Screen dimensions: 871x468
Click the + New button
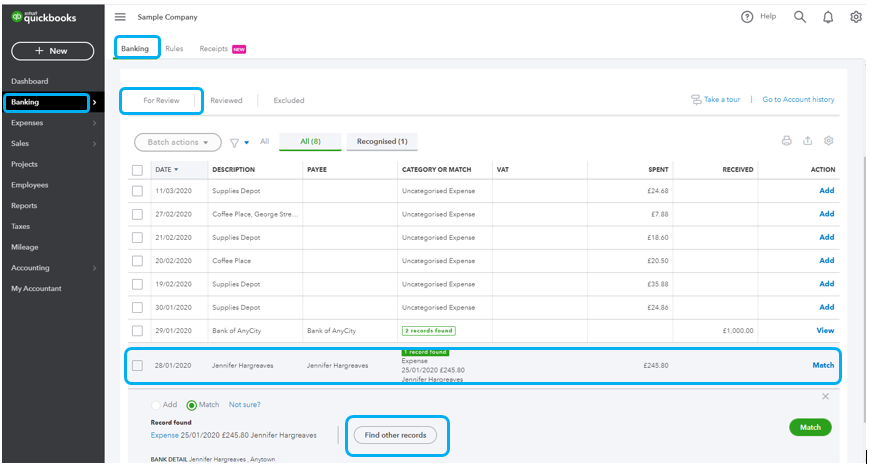[x=53, y=51]
